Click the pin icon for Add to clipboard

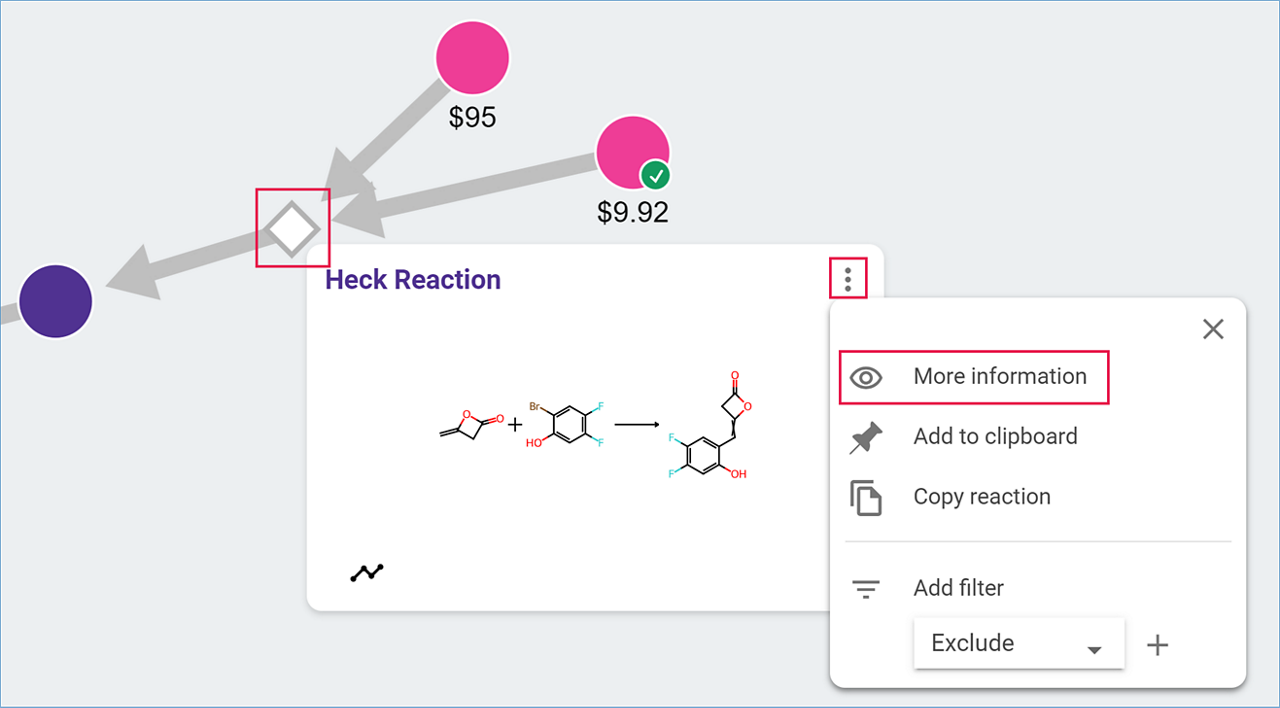click(x=866, y=437)
